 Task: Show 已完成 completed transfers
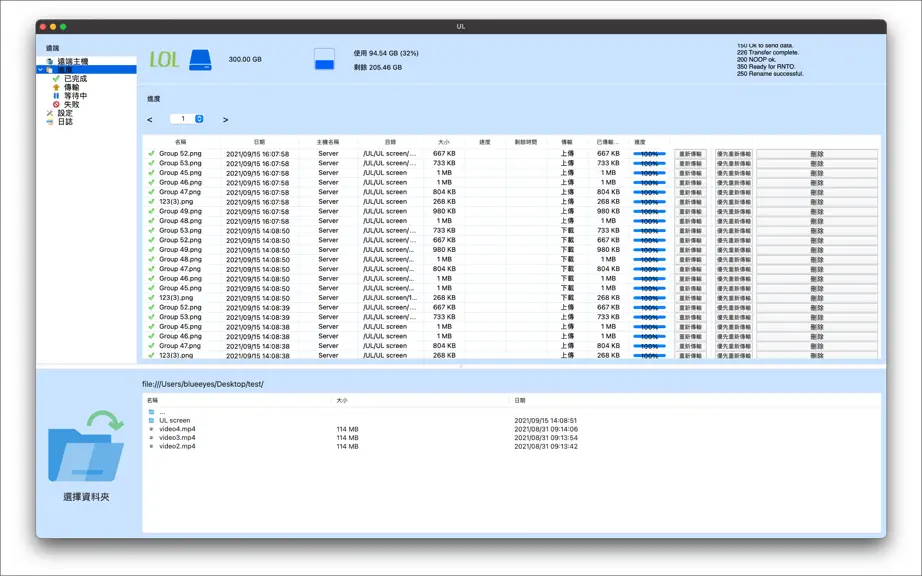tap(75, 78)
